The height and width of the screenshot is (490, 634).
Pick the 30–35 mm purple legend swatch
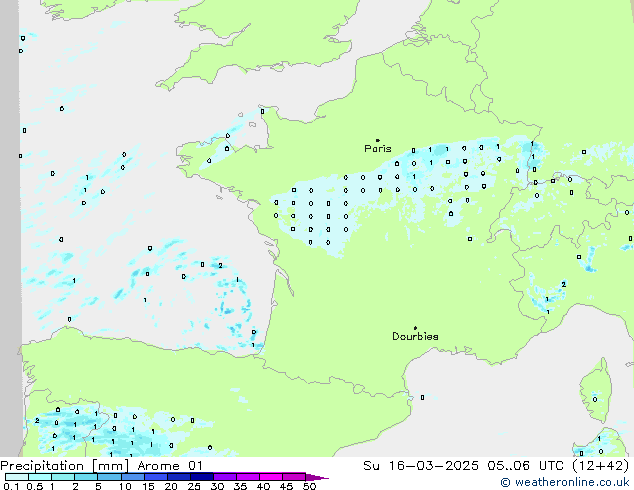coord(224,477)
